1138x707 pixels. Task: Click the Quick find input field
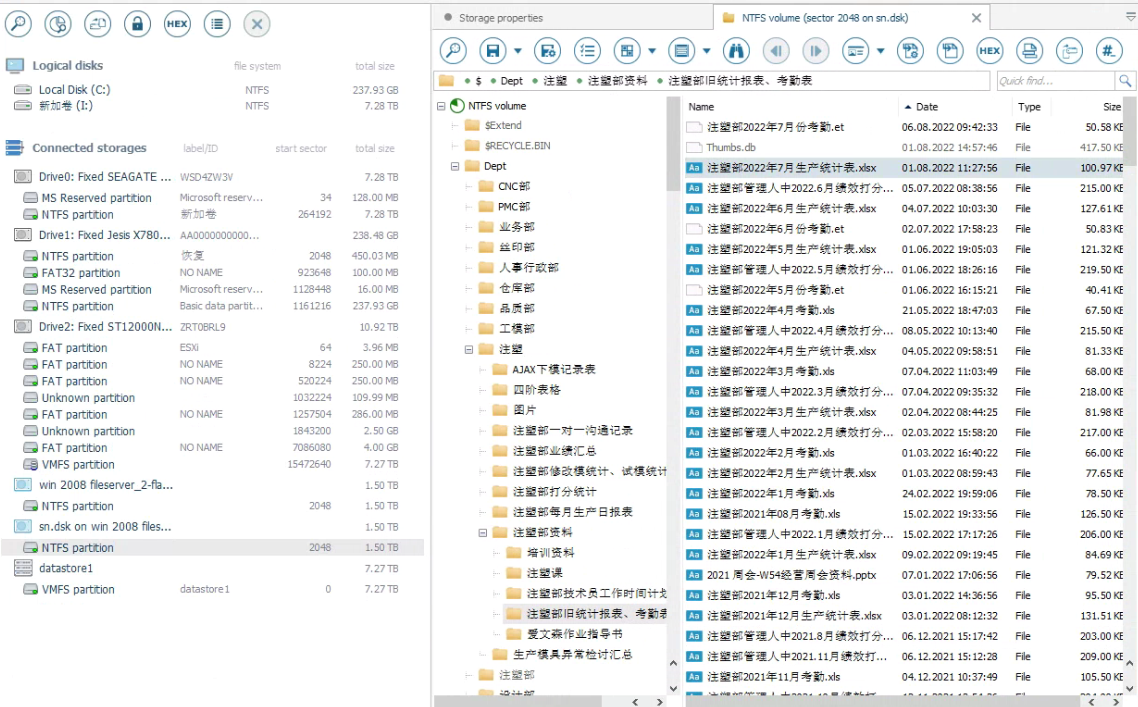coord(1056,81)
